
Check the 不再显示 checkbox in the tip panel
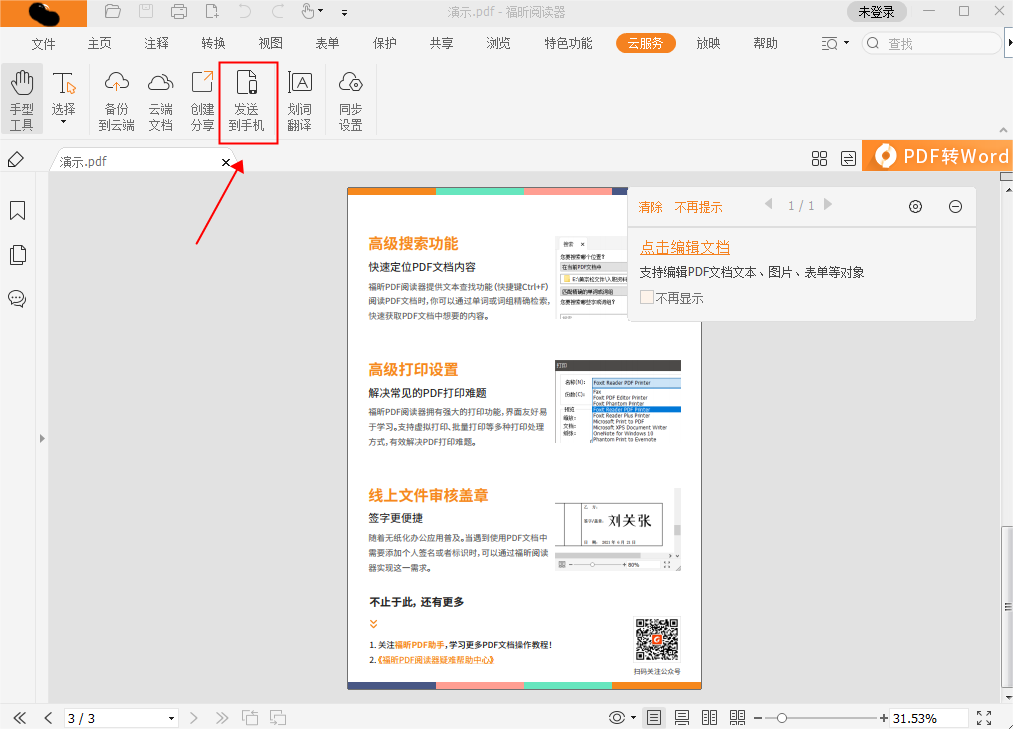click(645, 297)
